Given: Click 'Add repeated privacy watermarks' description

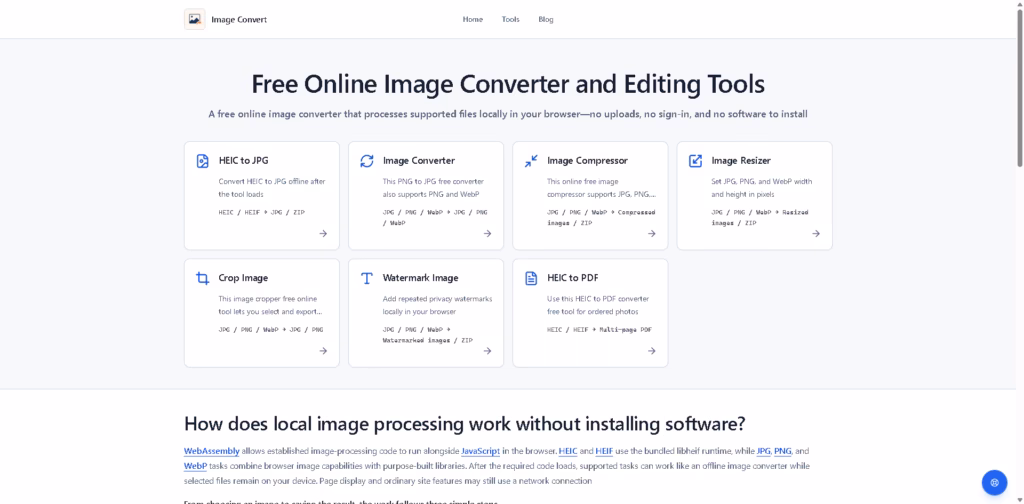Looking at the screenshot, I should pos(438,306).
